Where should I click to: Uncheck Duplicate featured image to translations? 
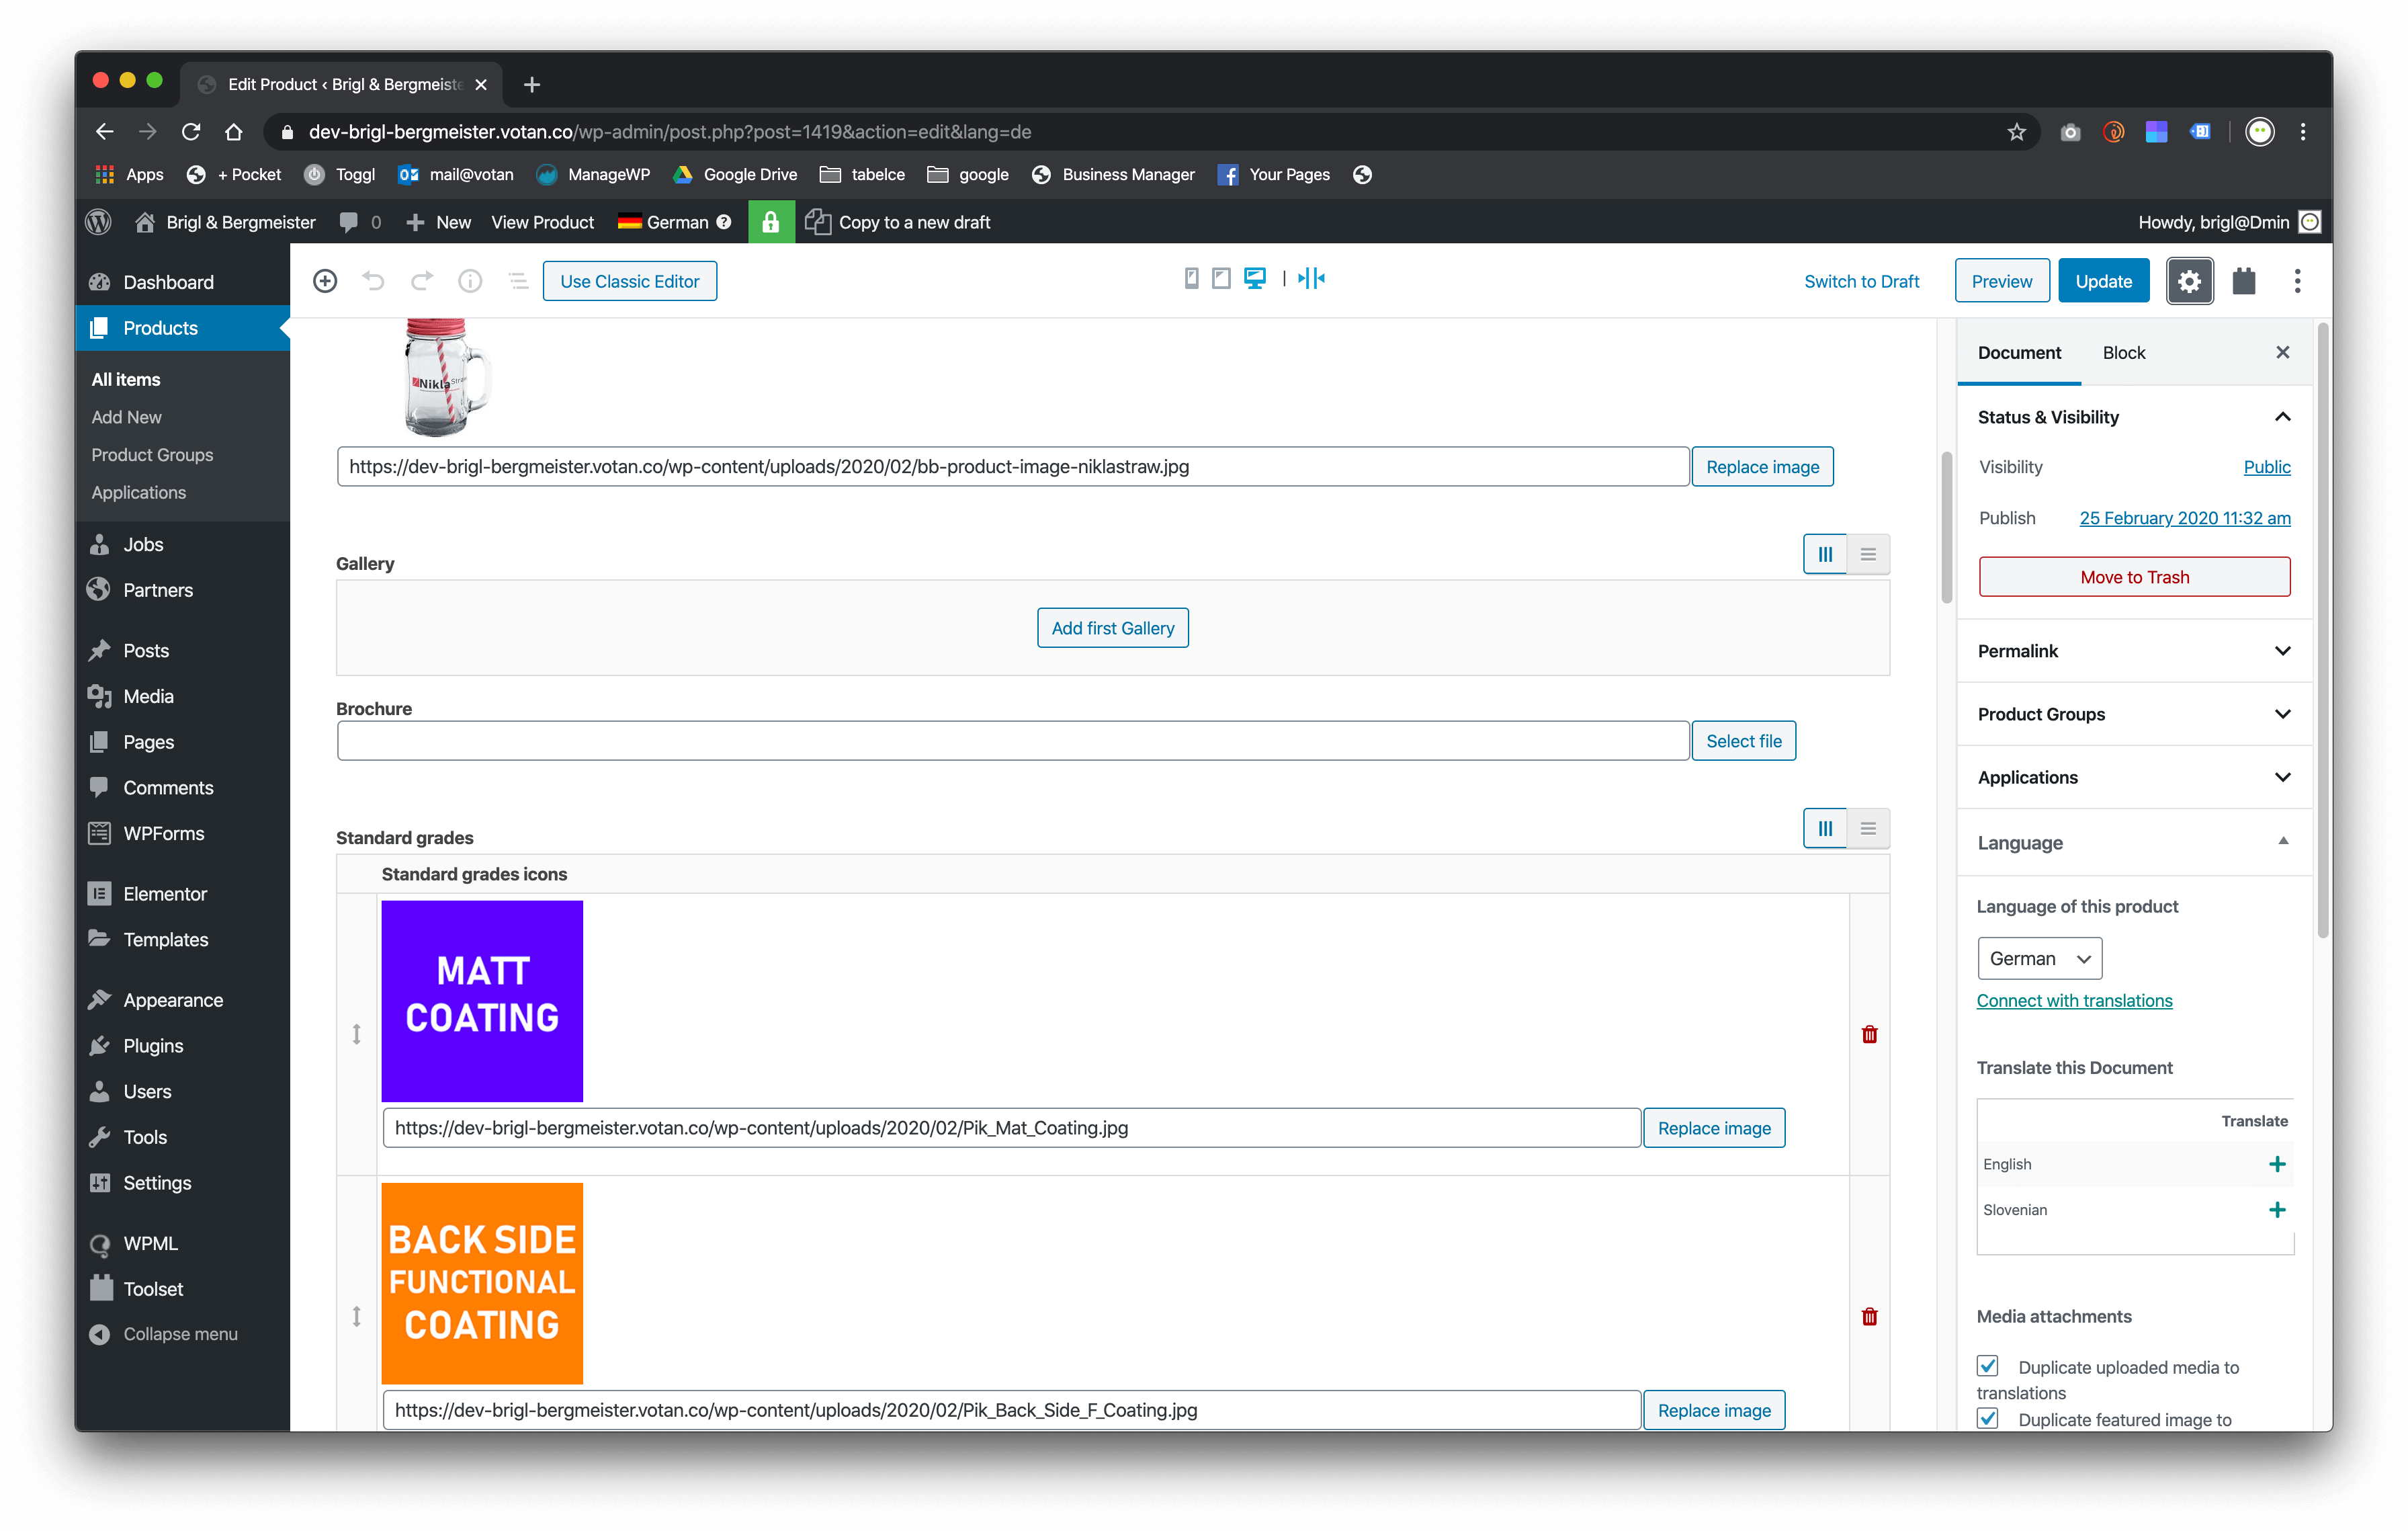point(1987,1418)
